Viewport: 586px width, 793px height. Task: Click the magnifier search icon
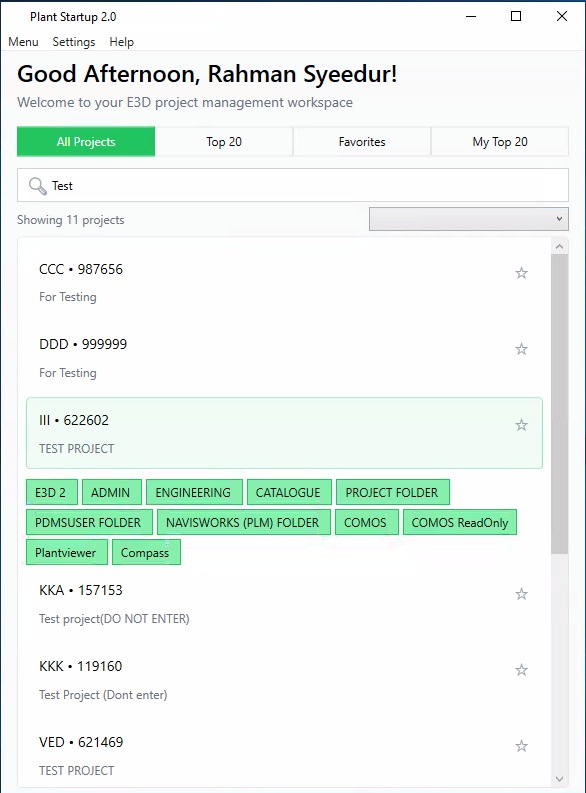[37, 186]
